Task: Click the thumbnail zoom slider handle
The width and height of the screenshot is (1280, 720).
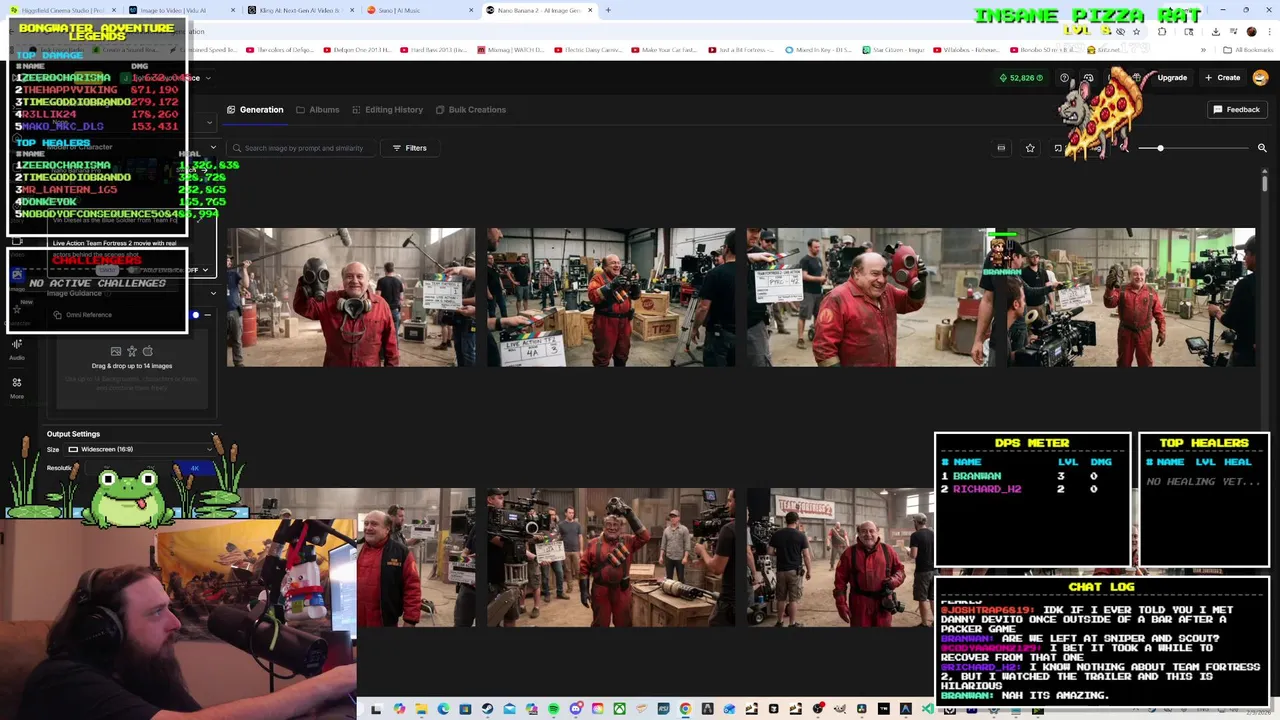Action: (x=1160, y=148)
